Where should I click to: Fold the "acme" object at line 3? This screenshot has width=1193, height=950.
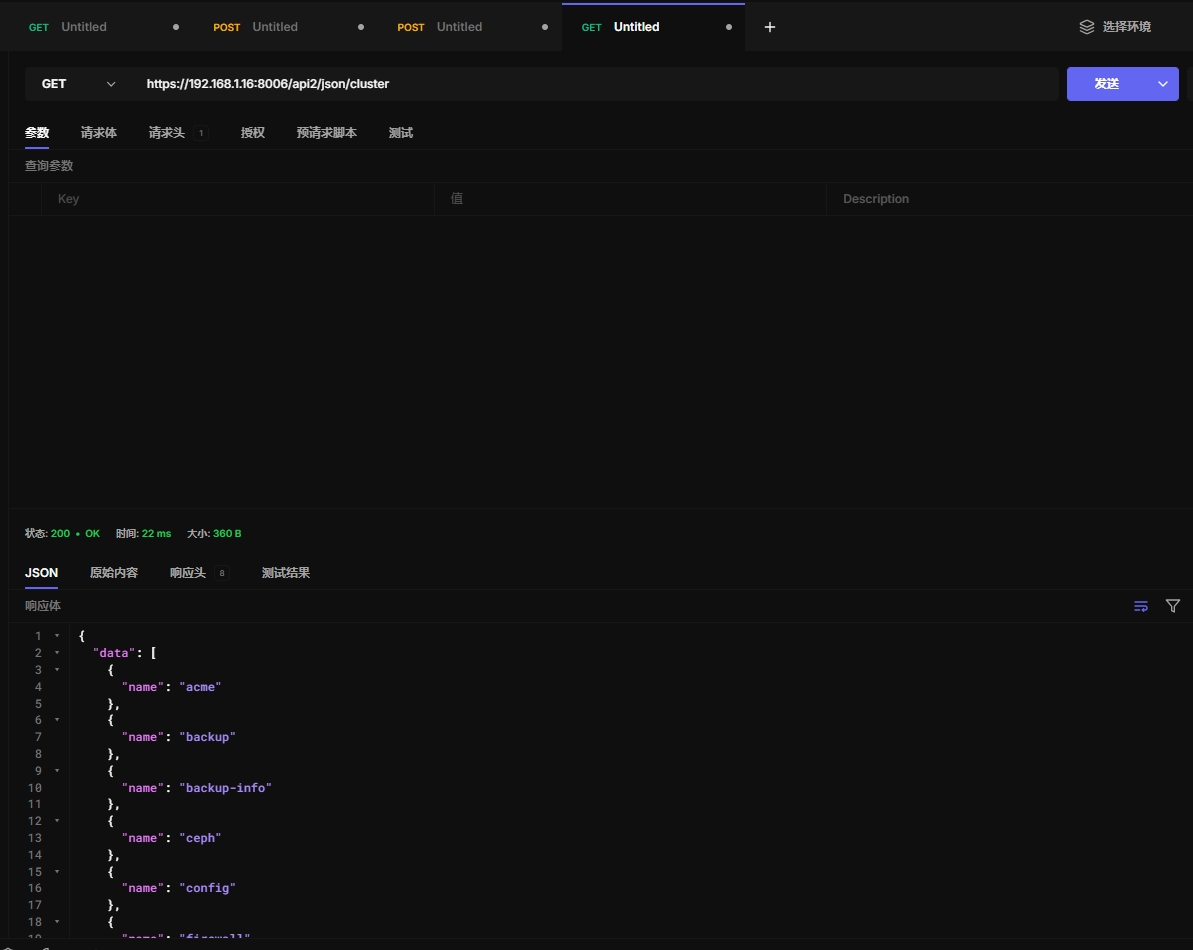(x=57, y=670)
